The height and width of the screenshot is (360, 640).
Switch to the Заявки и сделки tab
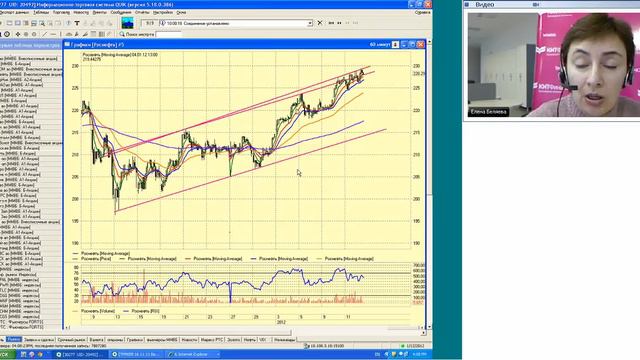point(39,340)
